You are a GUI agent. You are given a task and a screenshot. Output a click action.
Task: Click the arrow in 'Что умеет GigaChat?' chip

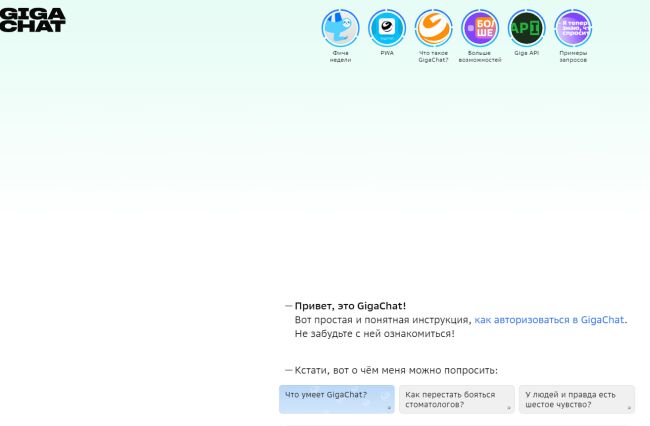click(x=389, y=408)
